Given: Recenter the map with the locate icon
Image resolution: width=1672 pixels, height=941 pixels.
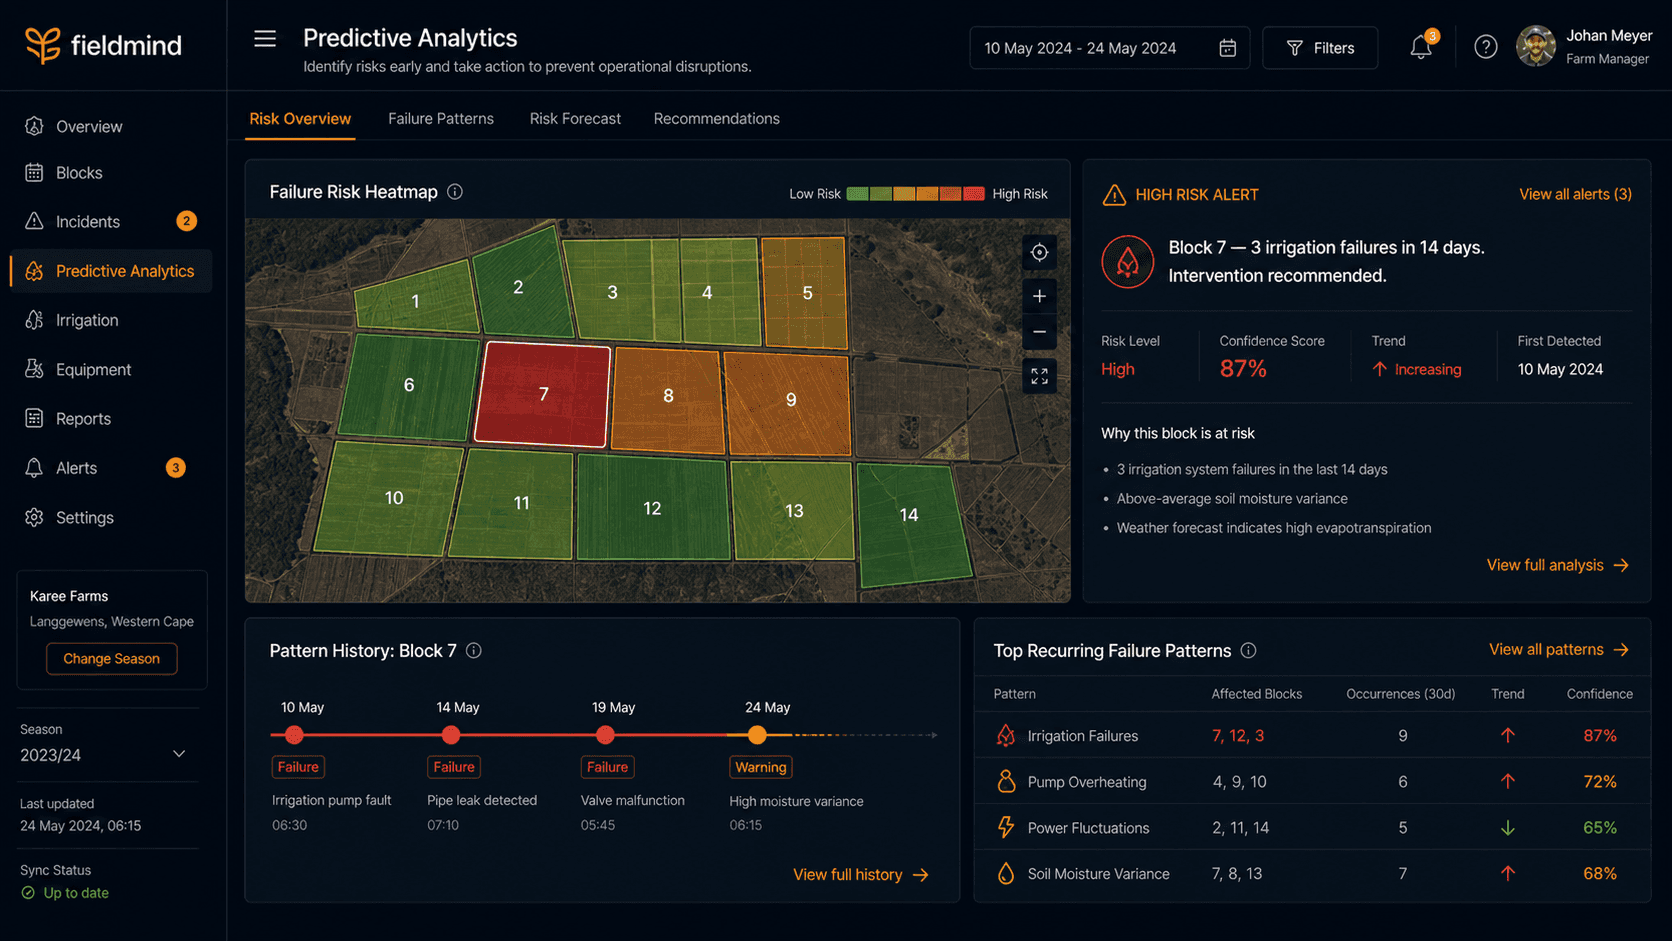Looking at the screenshot, I should [x=1039, y=253].
